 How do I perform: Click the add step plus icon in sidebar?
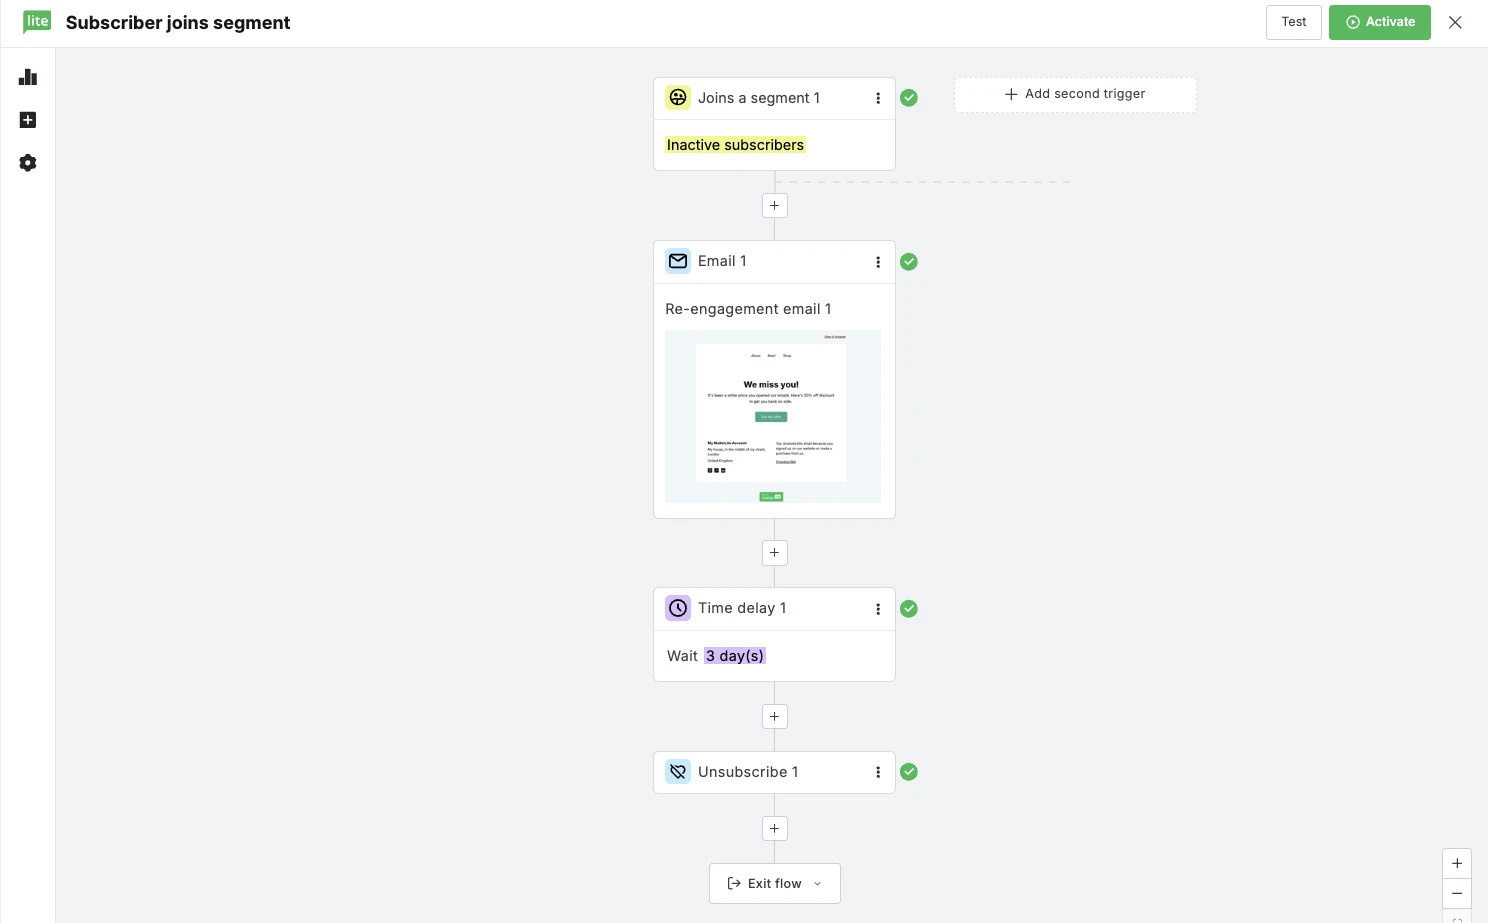(28, 120)
